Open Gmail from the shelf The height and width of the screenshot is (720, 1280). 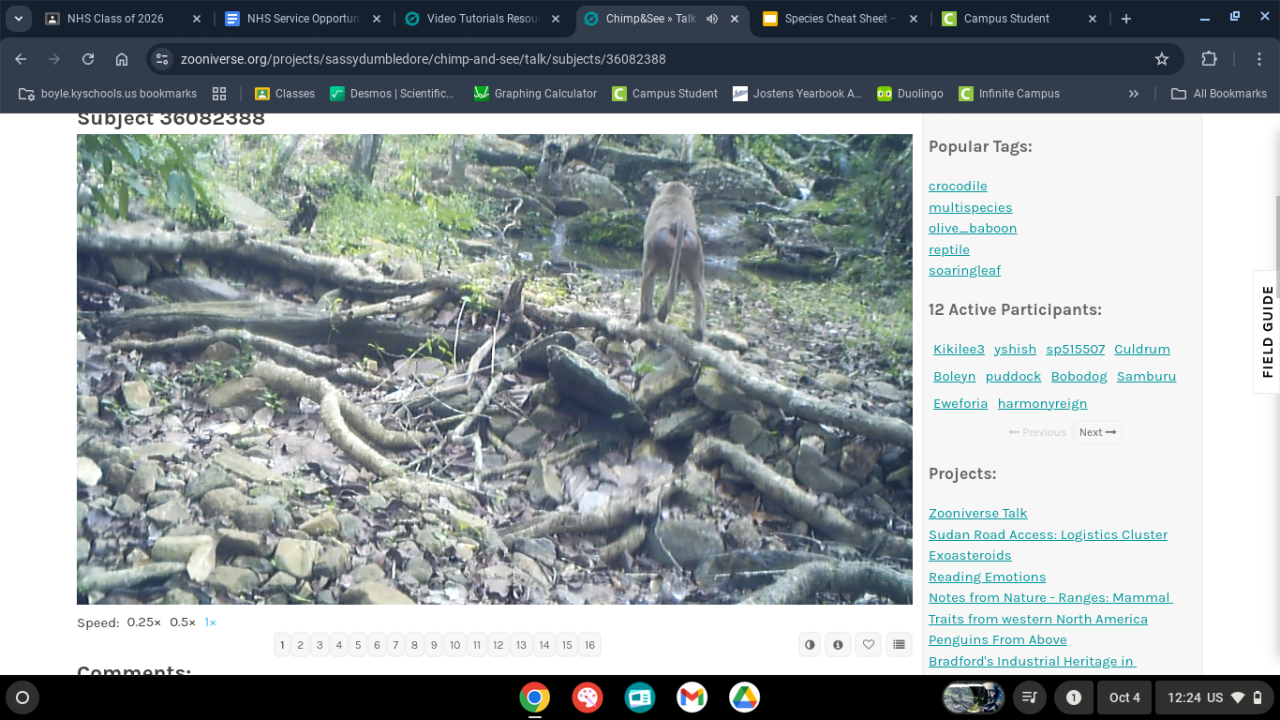pyautogui.click(x=691, y=697)
